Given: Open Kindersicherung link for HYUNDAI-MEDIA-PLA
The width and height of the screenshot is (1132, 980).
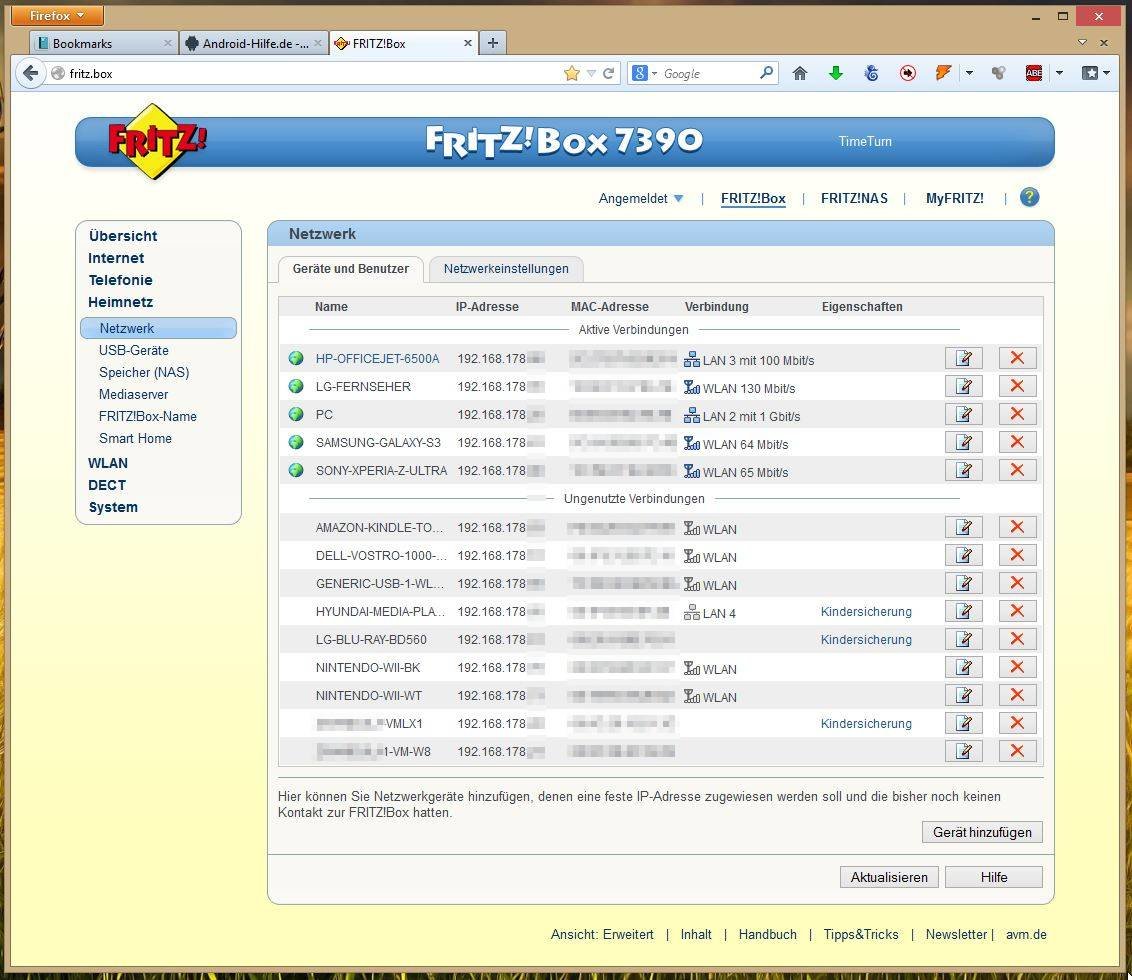Looking at the screenshot, I should click(x=866, y=612).
